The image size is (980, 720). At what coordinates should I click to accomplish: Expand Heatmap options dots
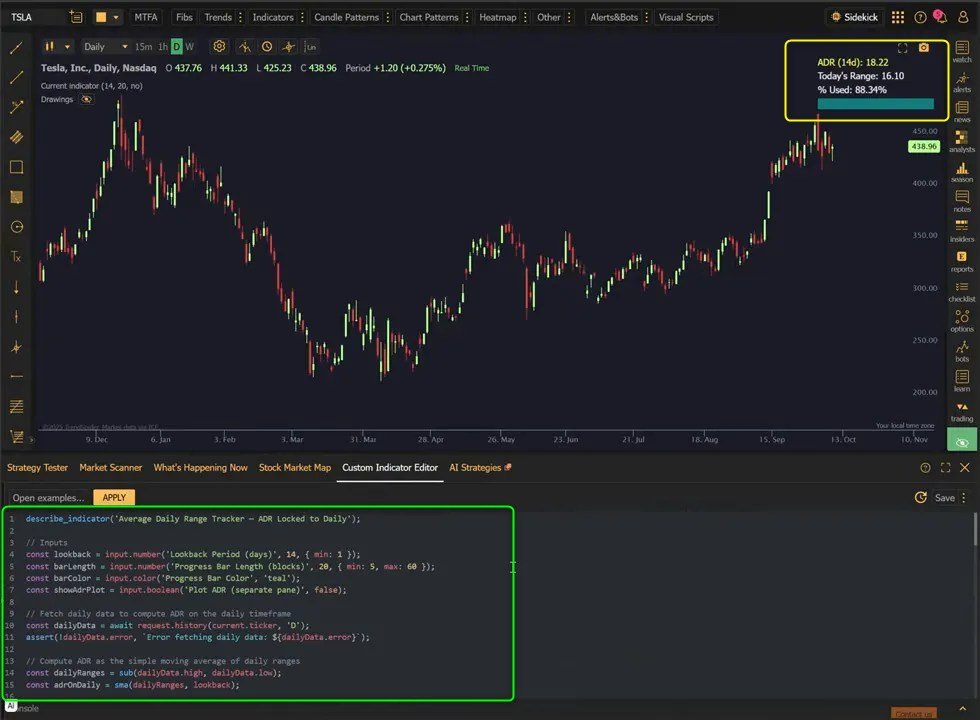525,18
